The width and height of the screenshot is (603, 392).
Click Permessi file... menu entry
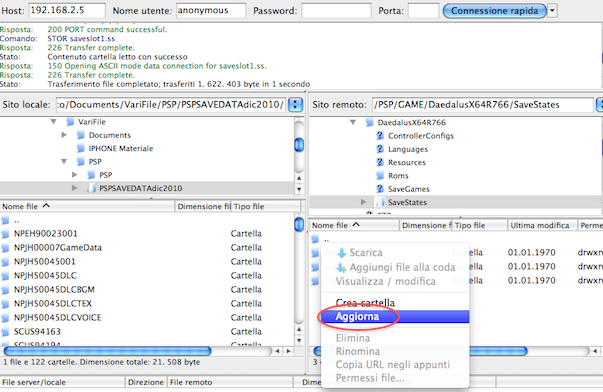(395, 378)
